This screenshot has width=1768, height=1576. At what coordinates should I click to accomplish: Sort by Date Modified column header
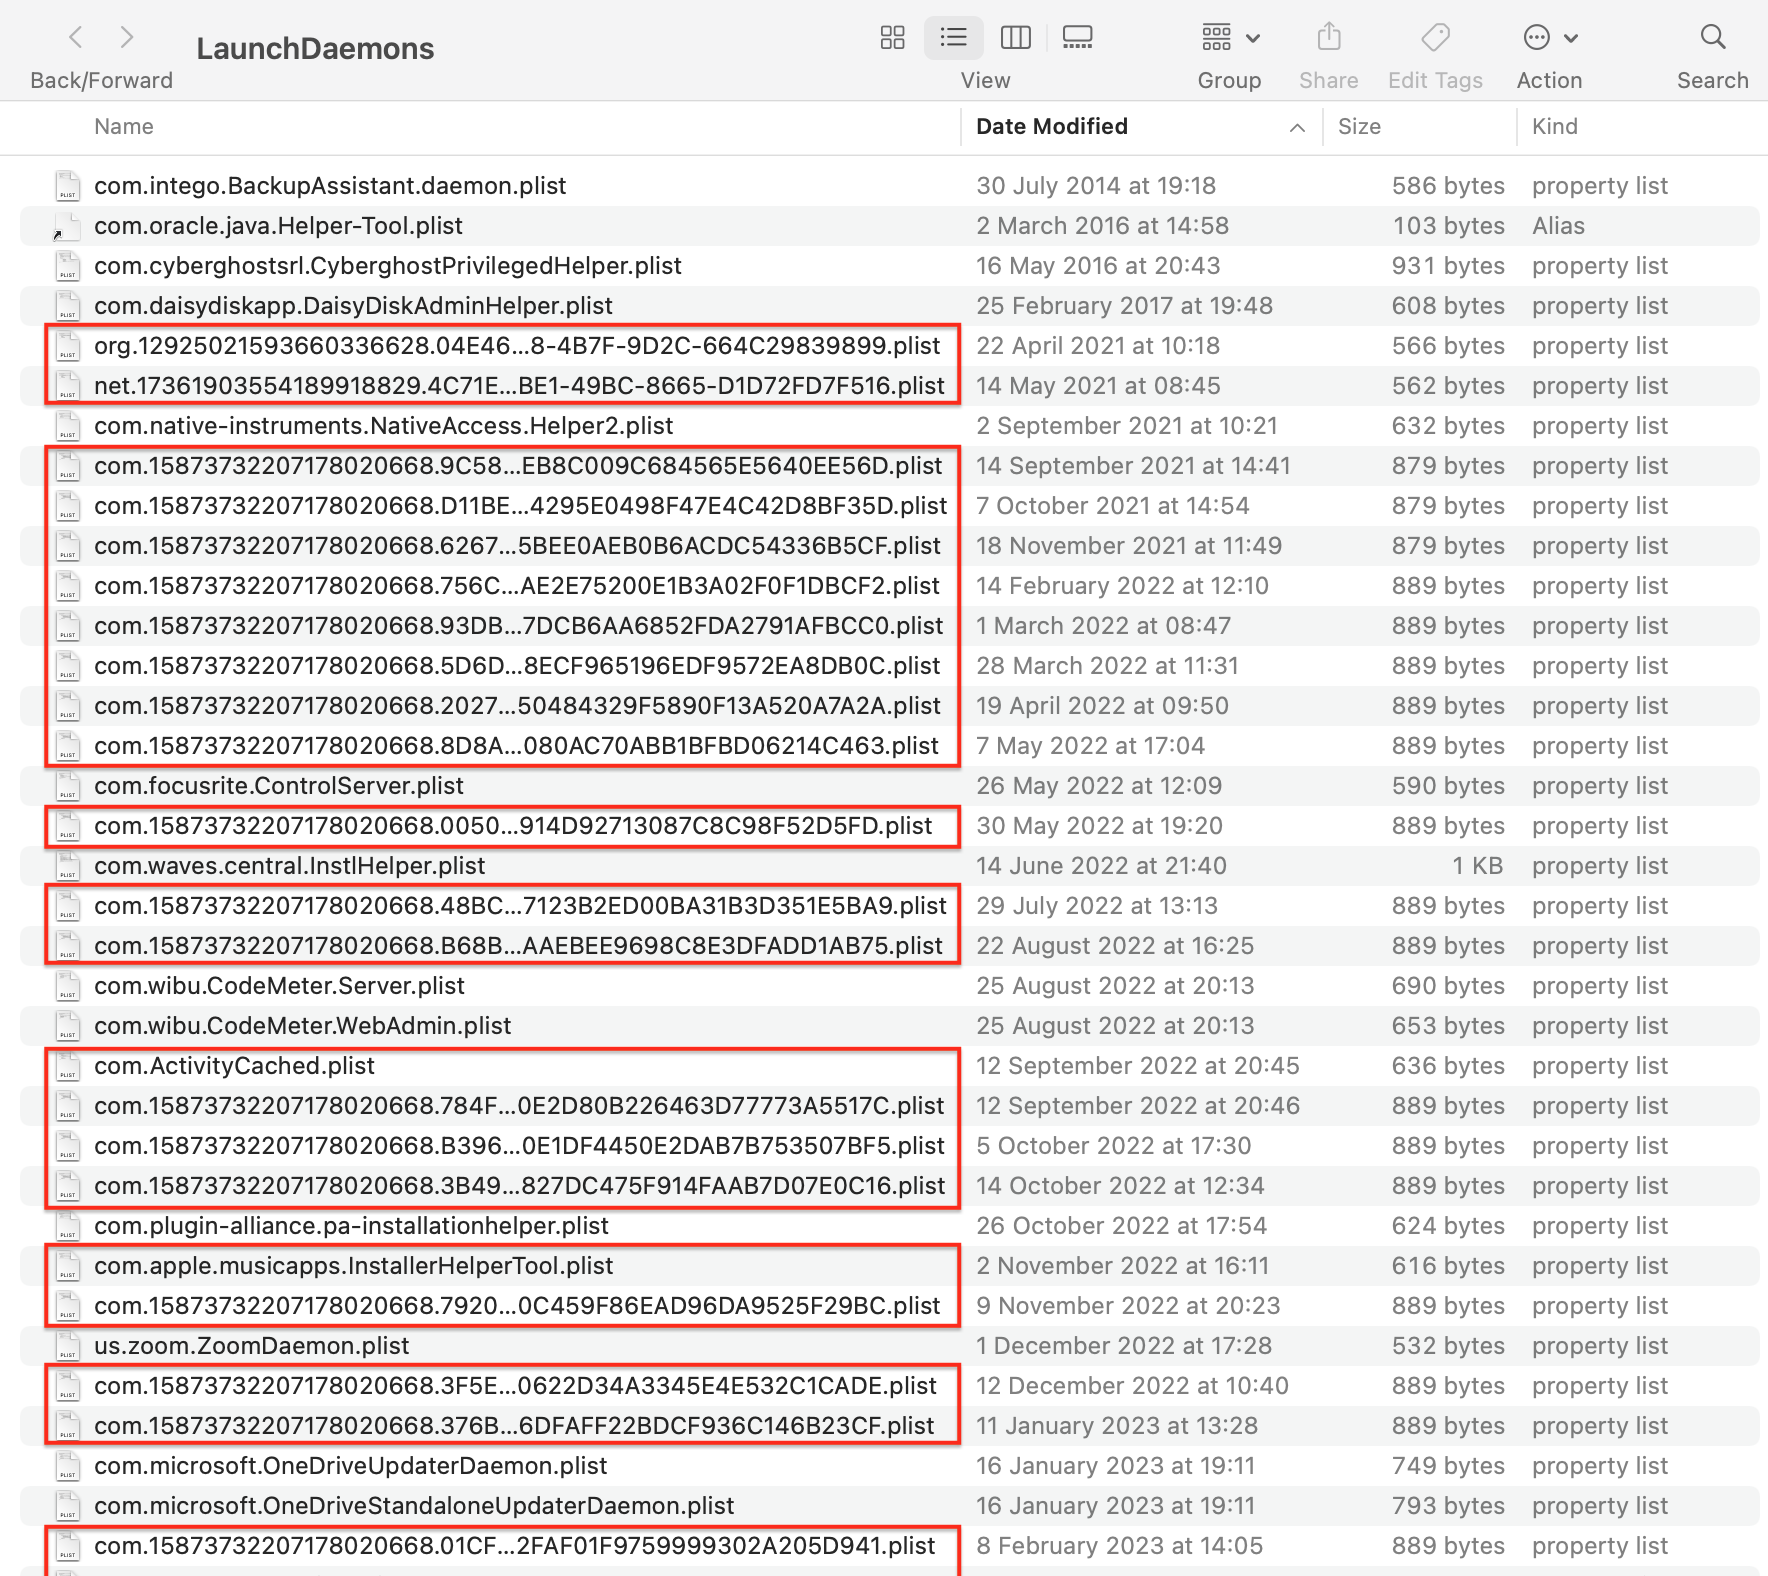click(x=1052, y=127)
